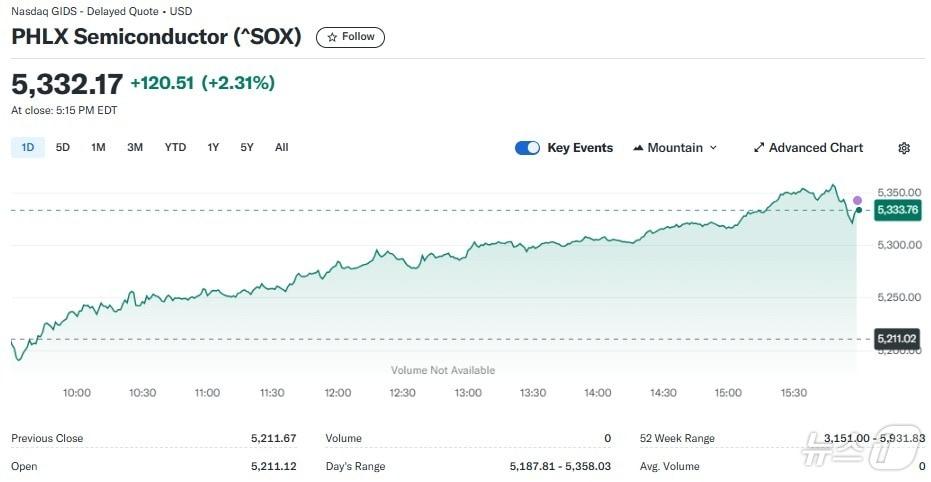Open chart settings gear icon

tap(904, 148)
